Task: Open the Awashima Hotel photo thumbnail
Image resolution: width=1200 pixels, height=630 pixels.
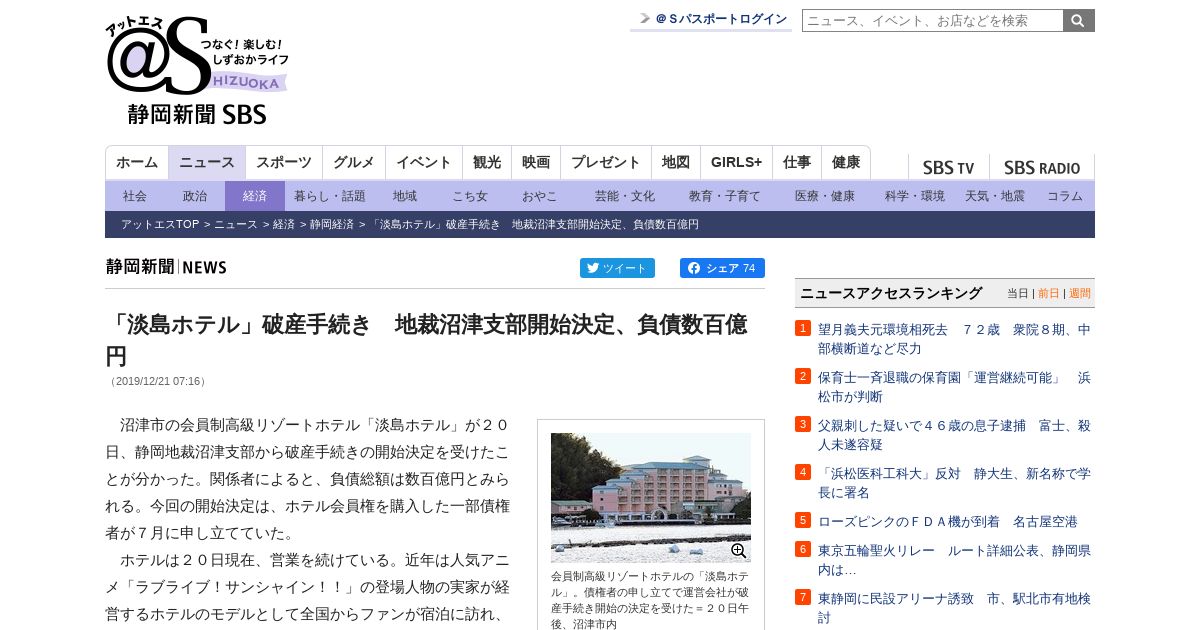Action: 651,497
